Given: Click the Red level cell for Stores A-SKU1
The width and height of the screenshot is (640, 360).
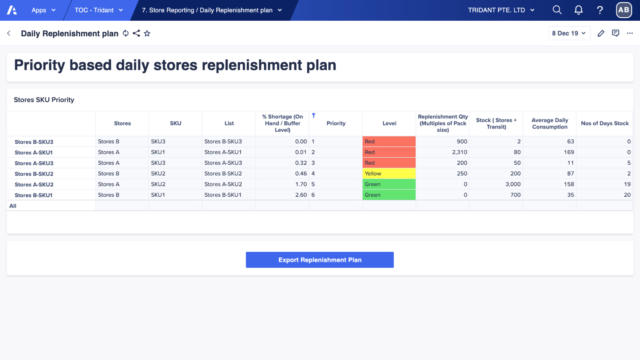Looking at the screenshot, I should [x=389, y=152].
